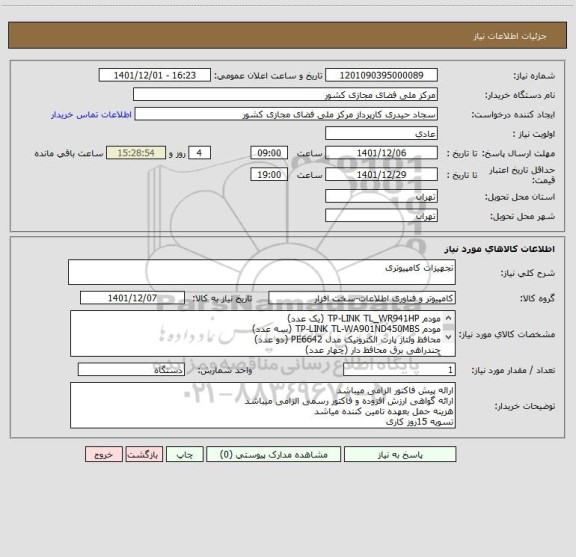Image resolution: width=576 pixels, height=557 pixels.
Task: Click header 'جزئیات اطلاعات نیاز'
Action: pos(510,36)
